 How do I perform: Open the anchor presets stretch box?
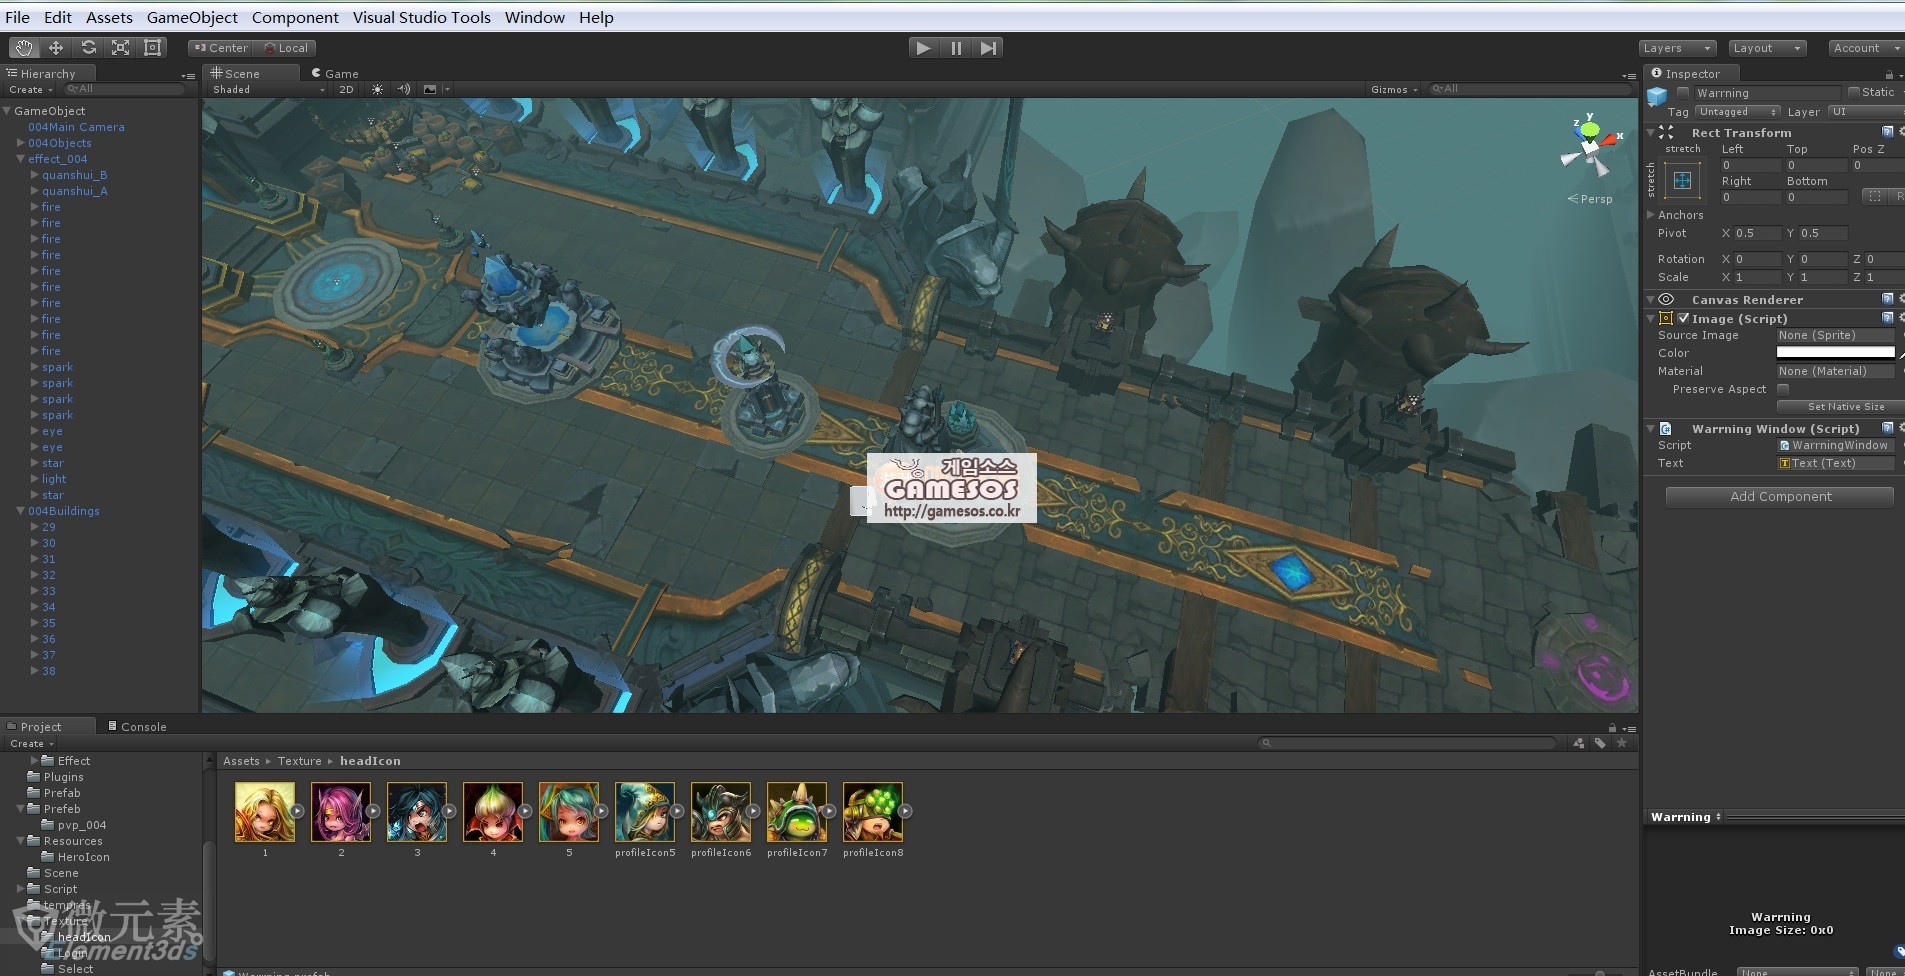[x=1682, y=180]
